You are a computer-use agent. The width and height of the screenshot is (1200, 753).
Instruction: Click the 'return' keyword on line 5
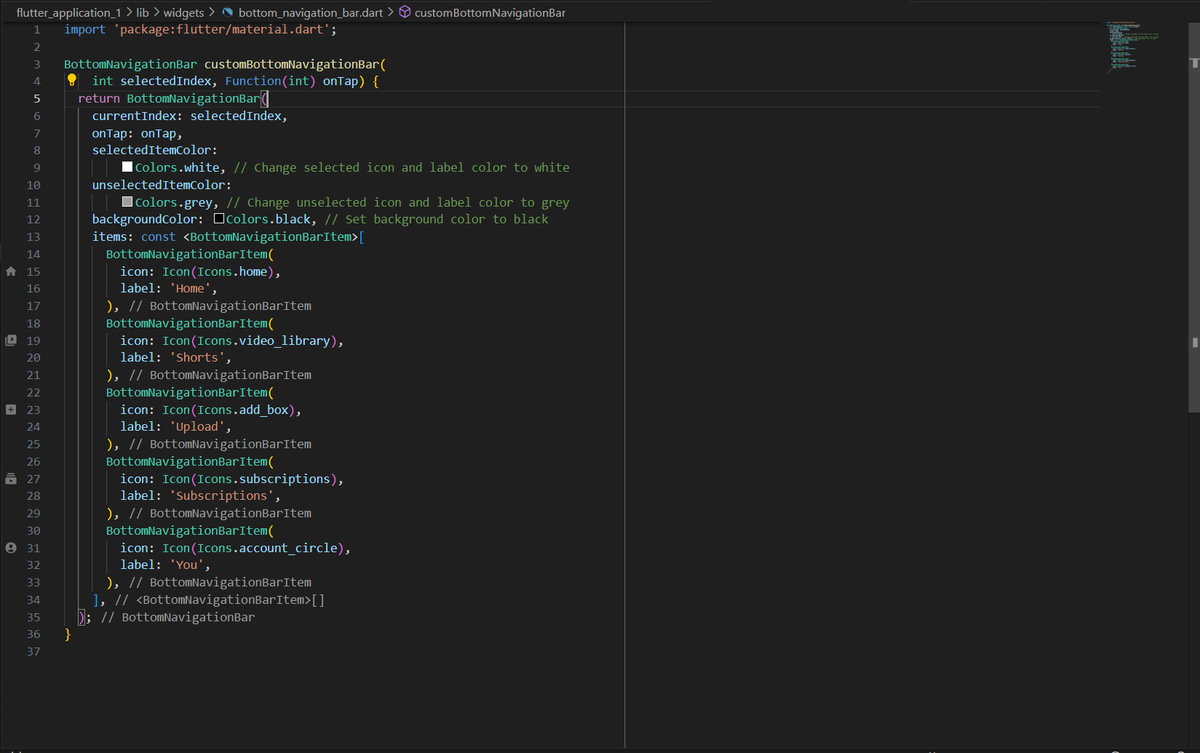(99, 98)
